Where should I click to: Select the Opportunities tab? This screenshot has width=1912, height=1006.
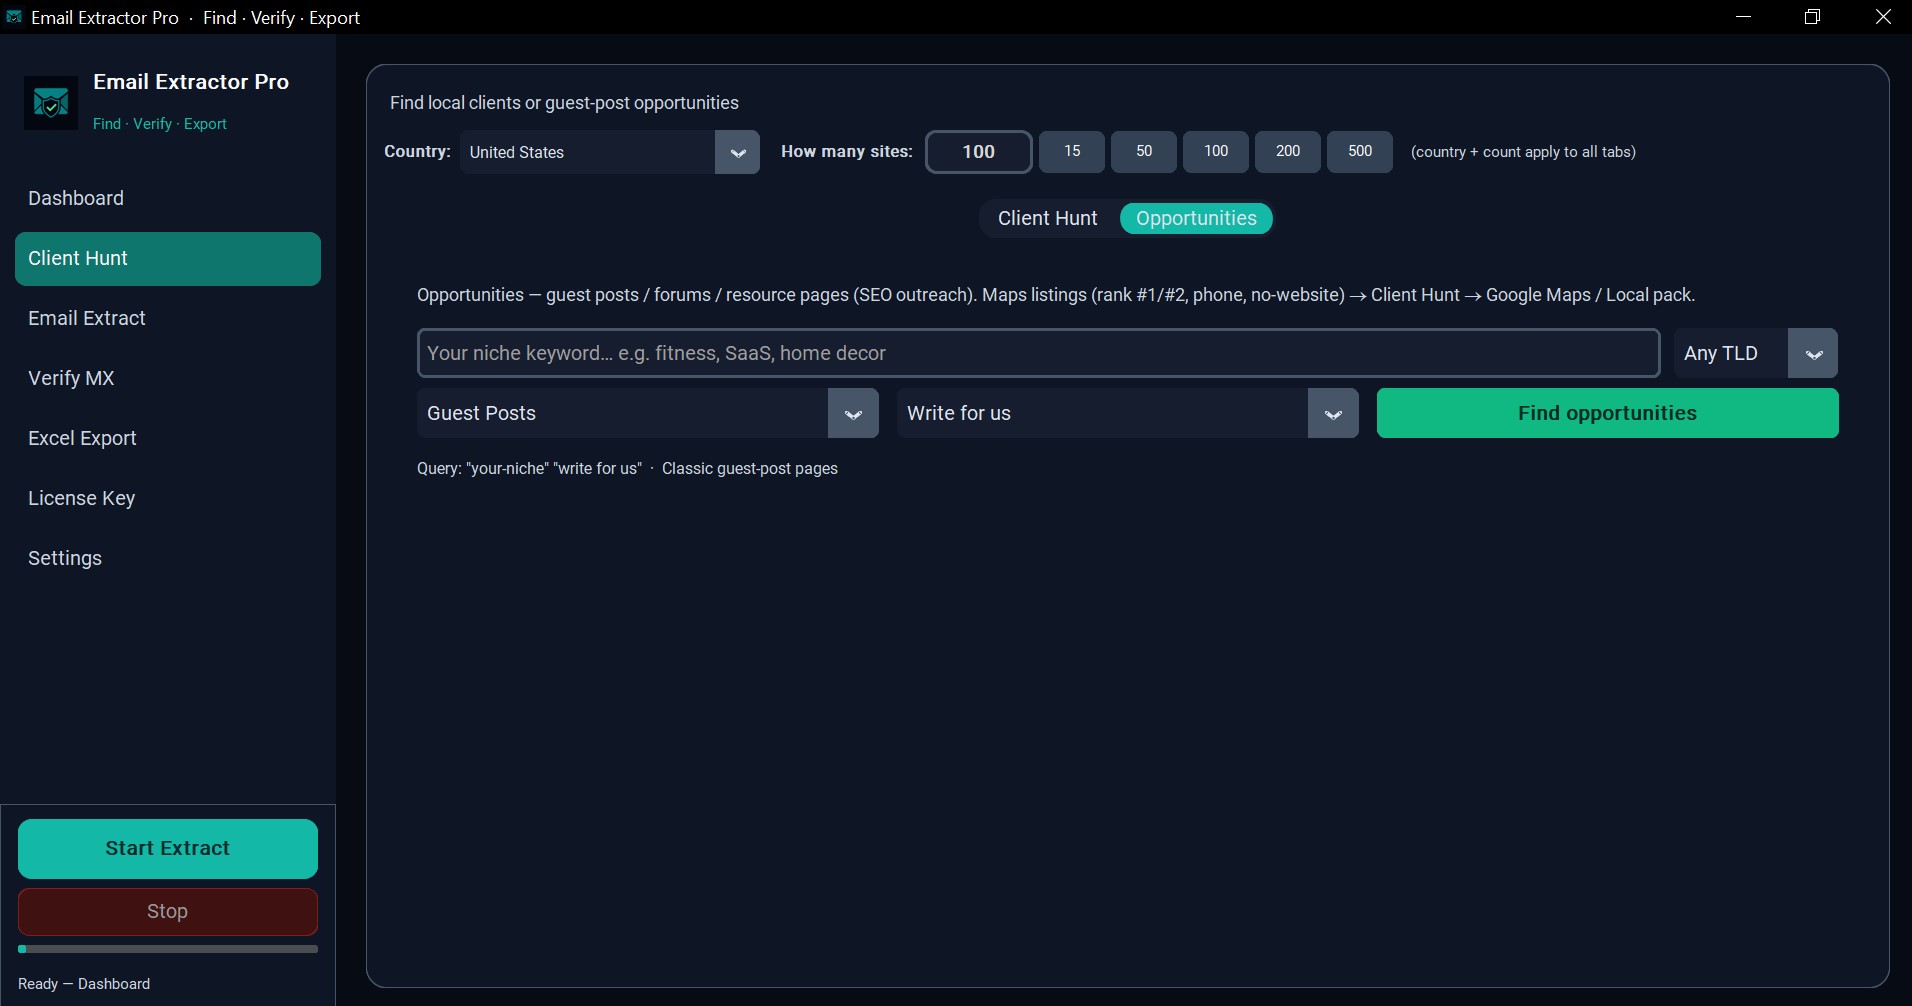(x=1196, y=218)
